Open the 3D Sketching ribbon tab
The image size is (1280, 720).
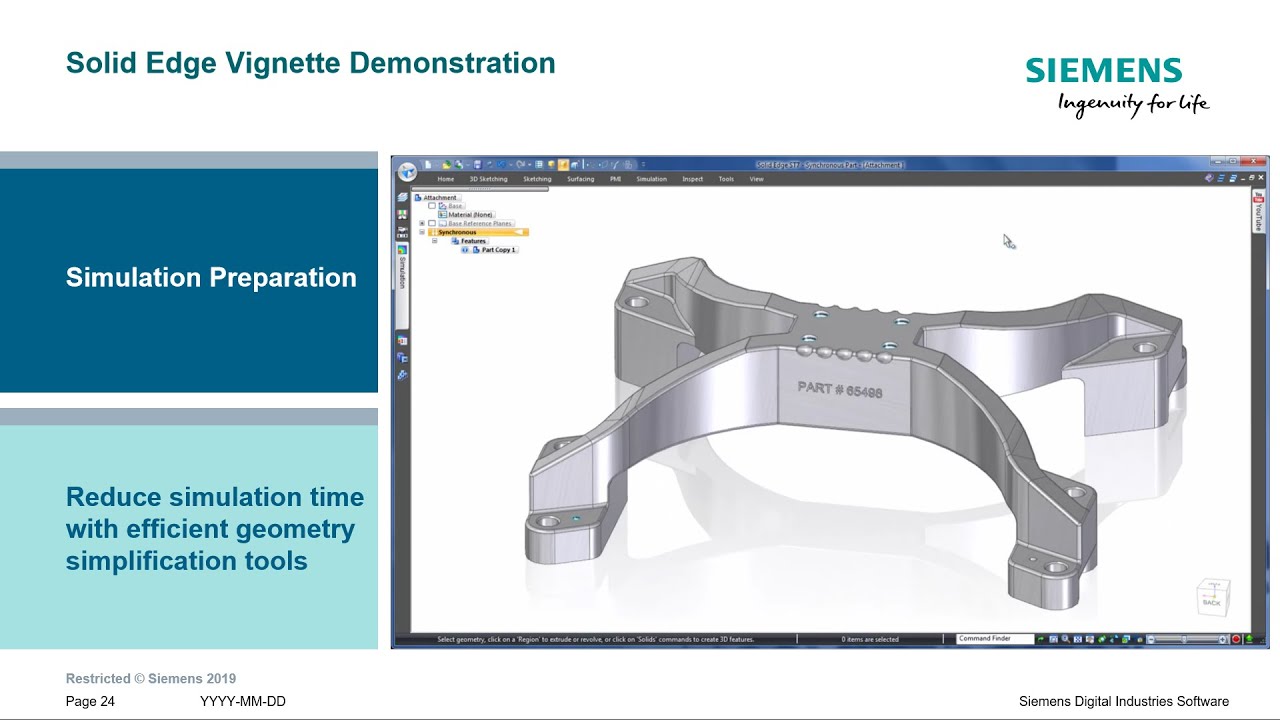[488, 179]
